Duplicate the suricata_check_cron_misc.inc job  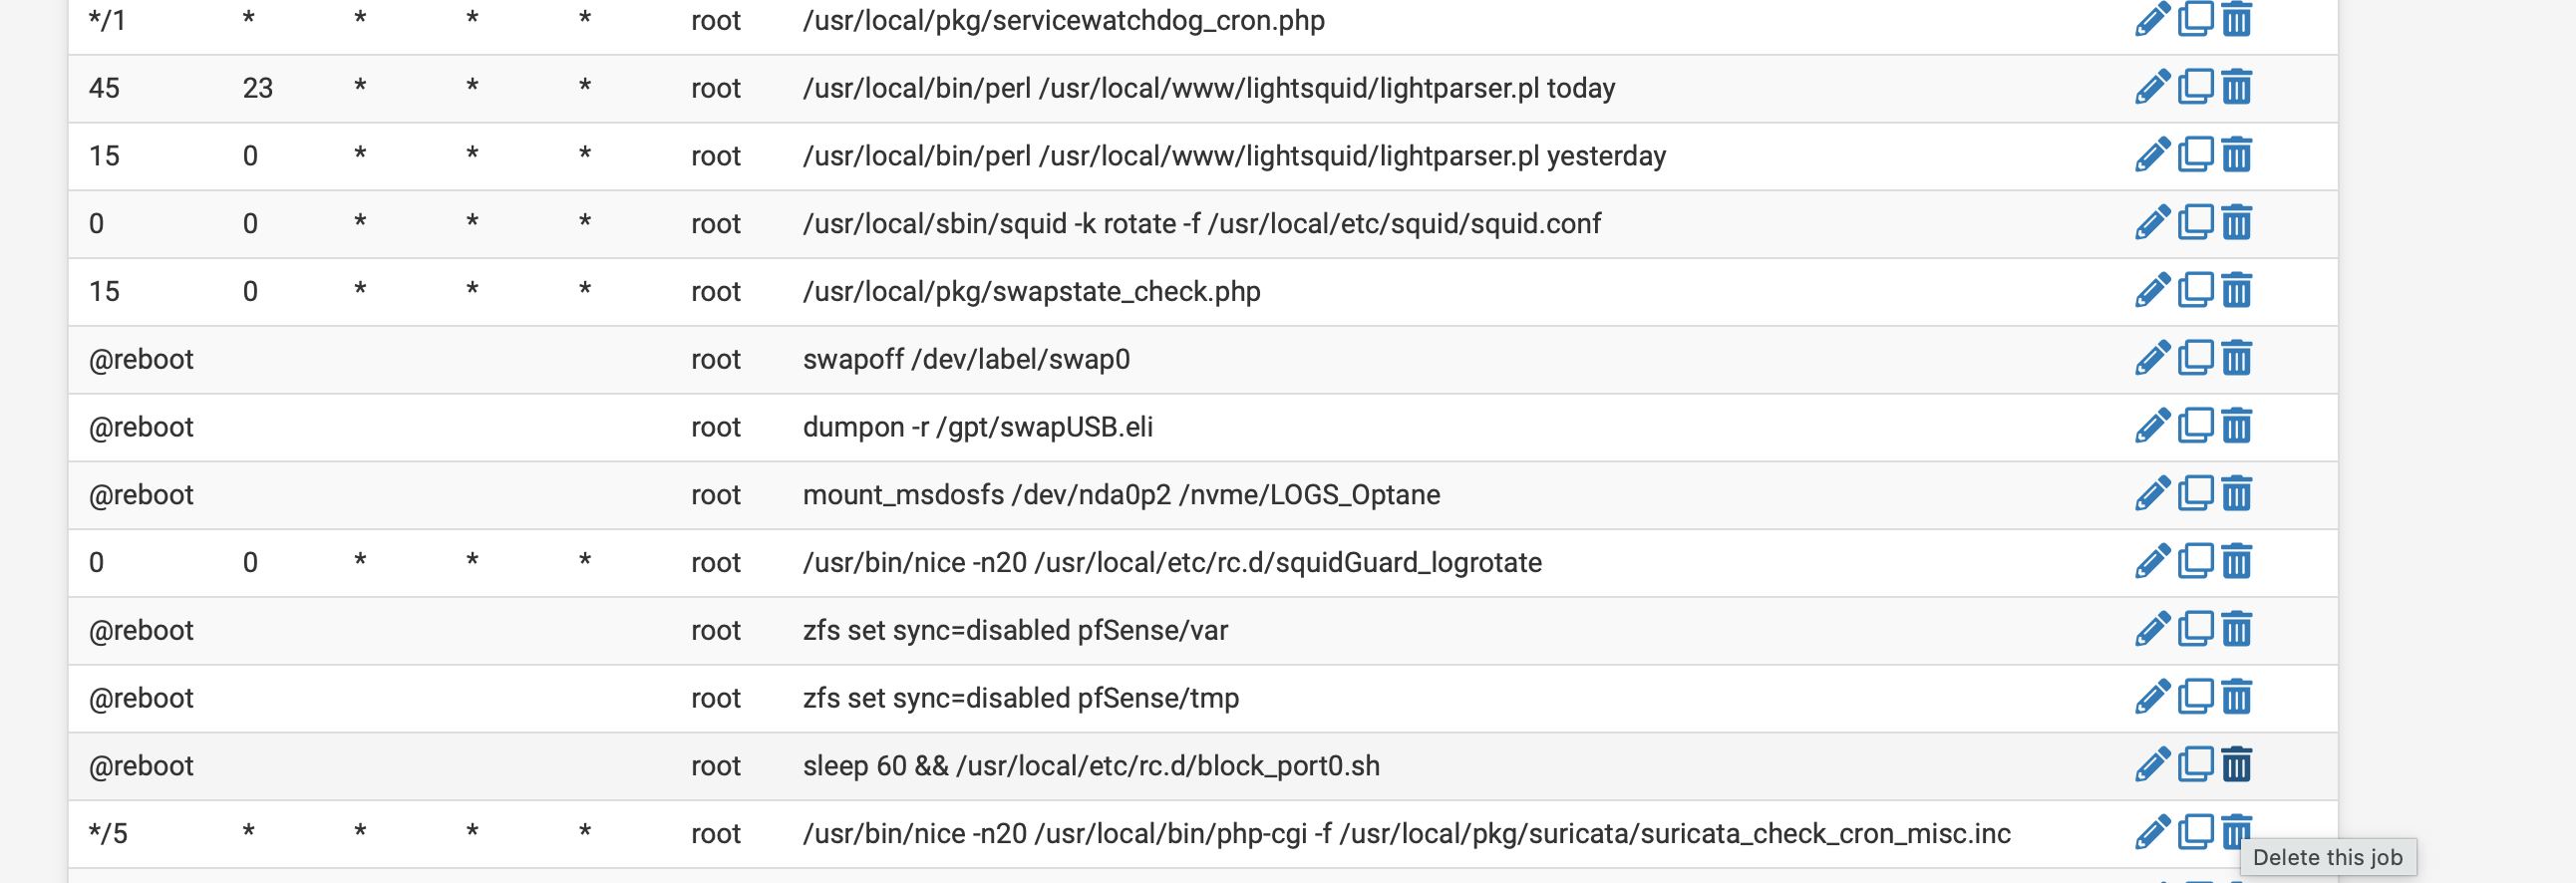tap(2195, 832)
